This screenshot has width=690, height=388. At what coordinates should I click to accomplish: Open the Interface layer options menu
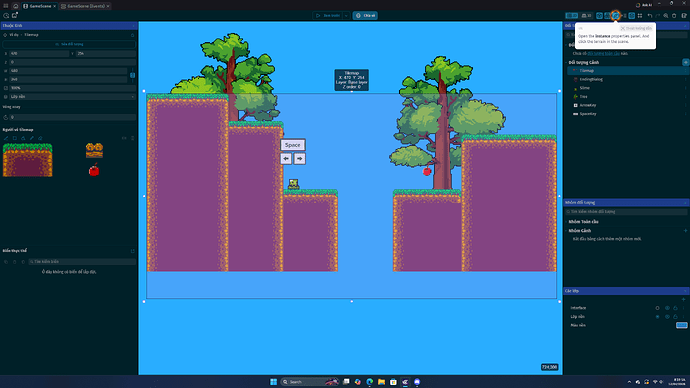(683, 308)
